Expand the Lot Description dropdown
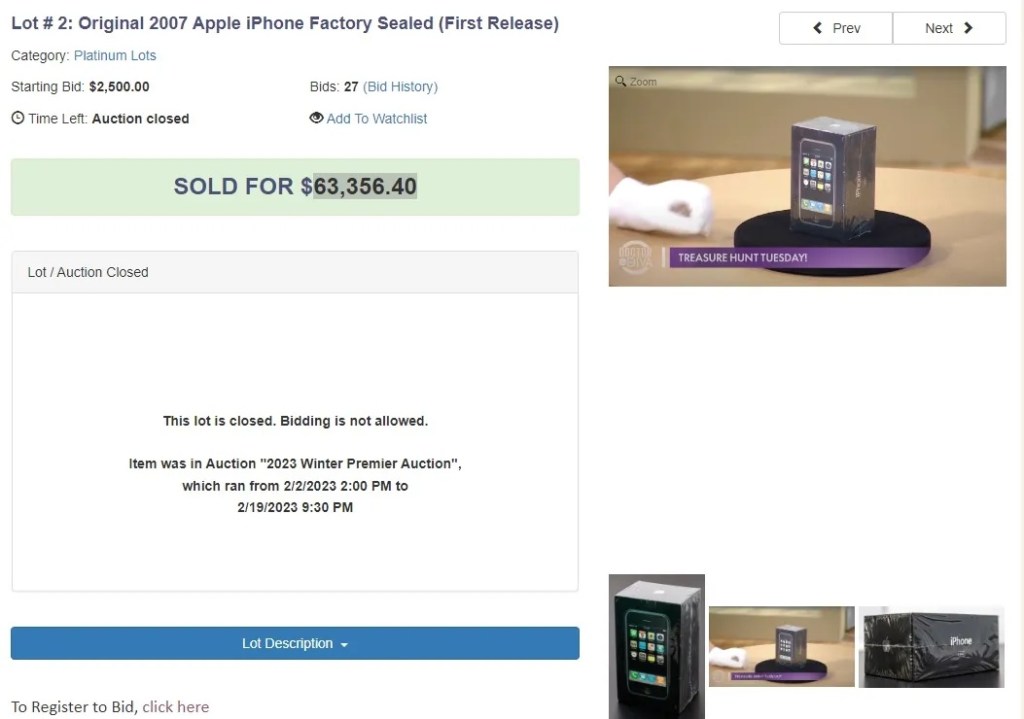Image resolution: width=1024 pixels, height=719 pixels. click(x=294, y=643)
